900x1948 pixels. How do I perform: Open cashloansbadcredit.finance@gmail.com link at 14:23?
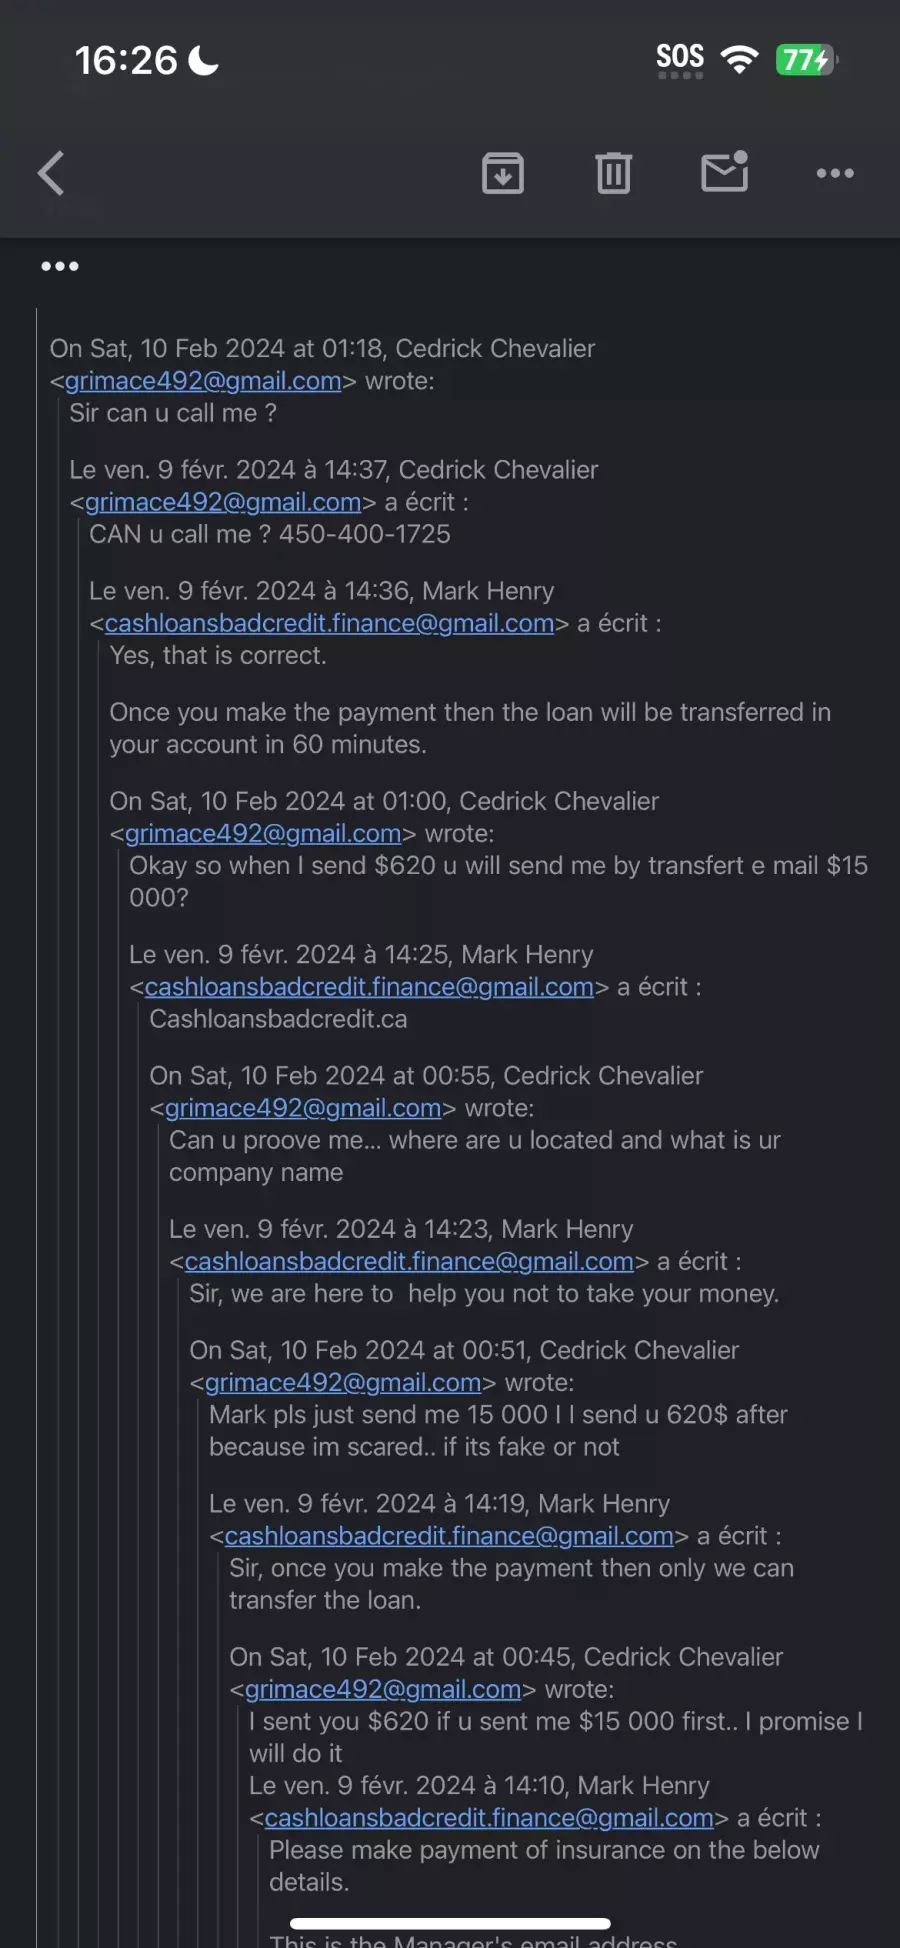click(x=409, y=1261)
